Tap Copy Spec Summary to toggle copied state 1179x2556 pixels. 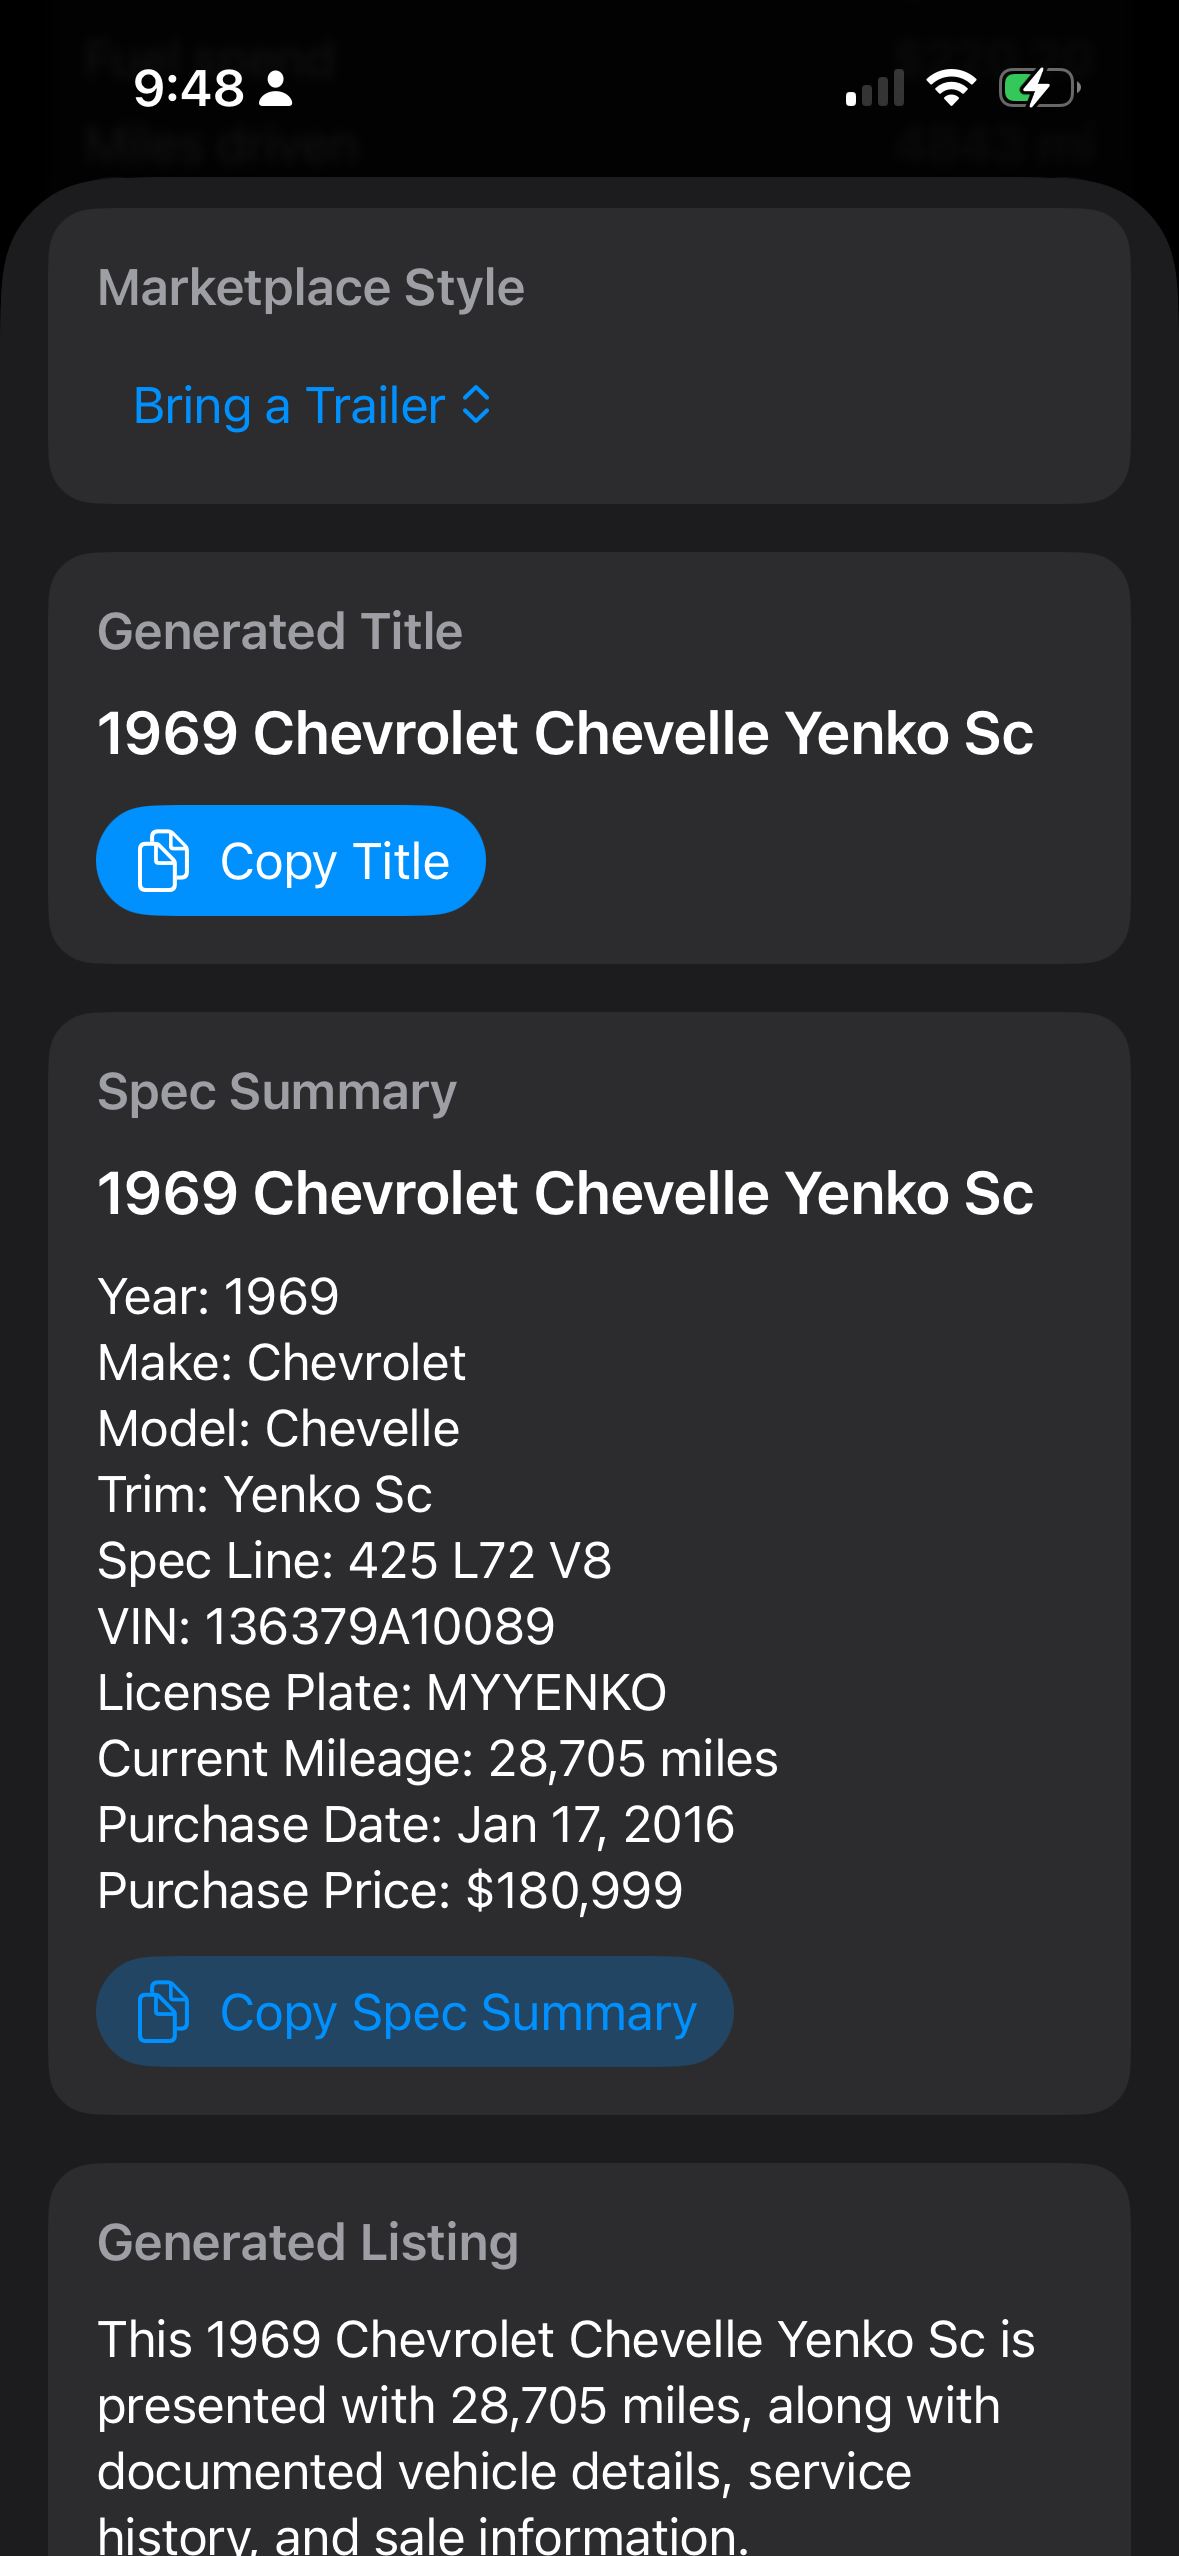[414, 2011]
